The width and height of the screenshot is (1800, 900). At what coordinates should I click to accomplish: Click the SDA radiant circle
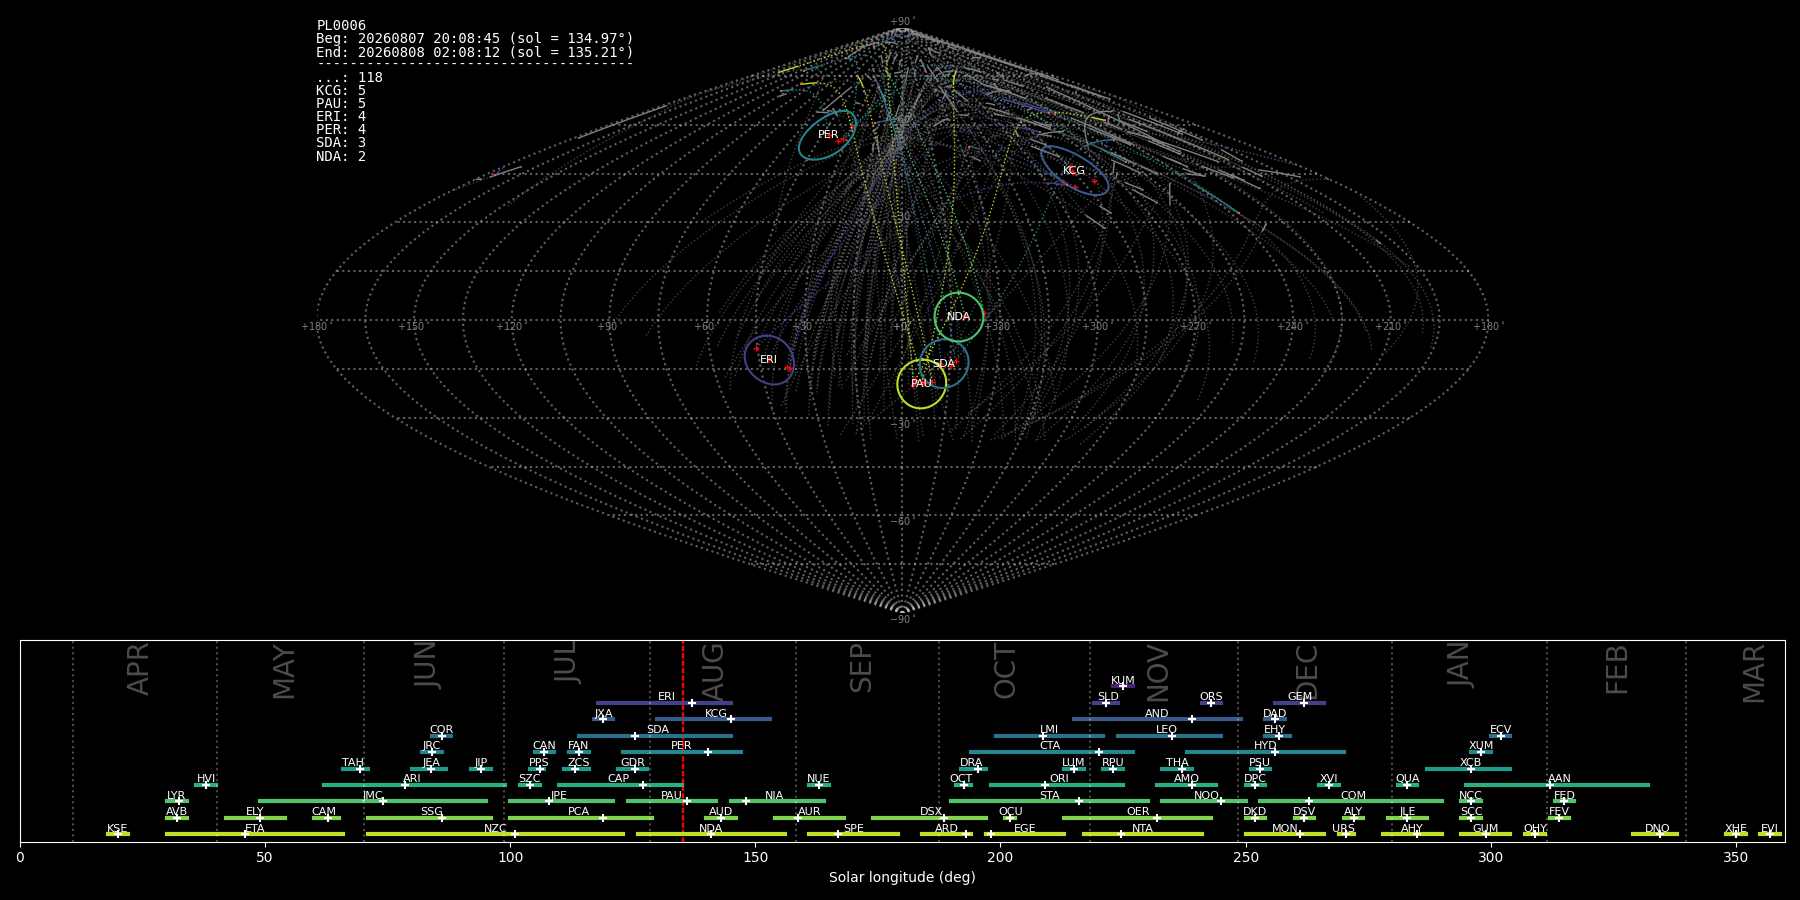point(944,364)
